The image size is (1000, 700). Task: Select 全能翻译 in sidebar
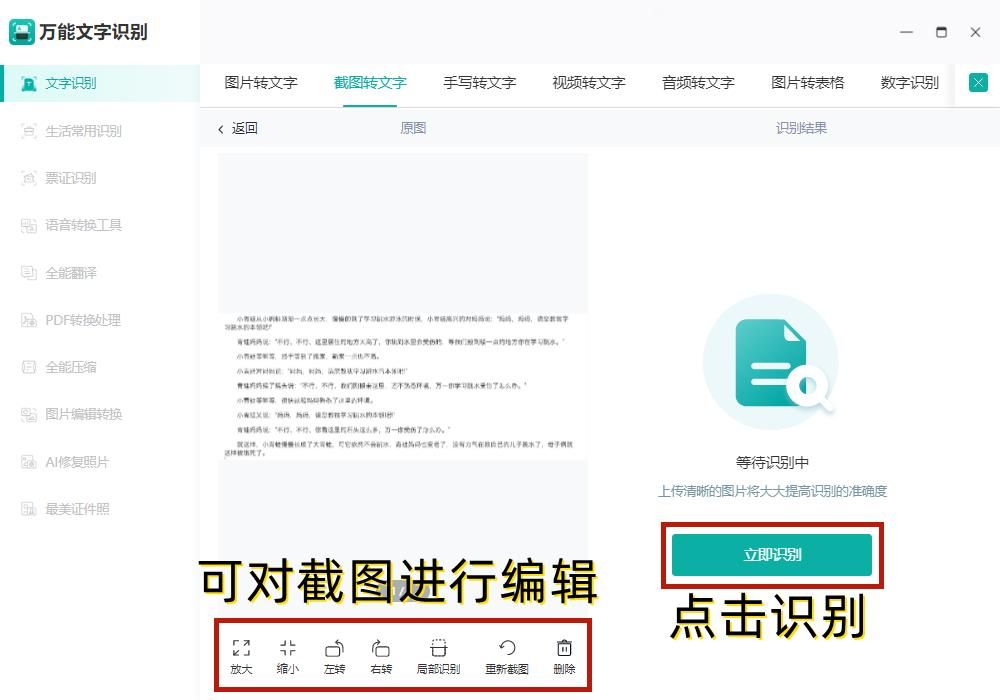tap(71, 273)
